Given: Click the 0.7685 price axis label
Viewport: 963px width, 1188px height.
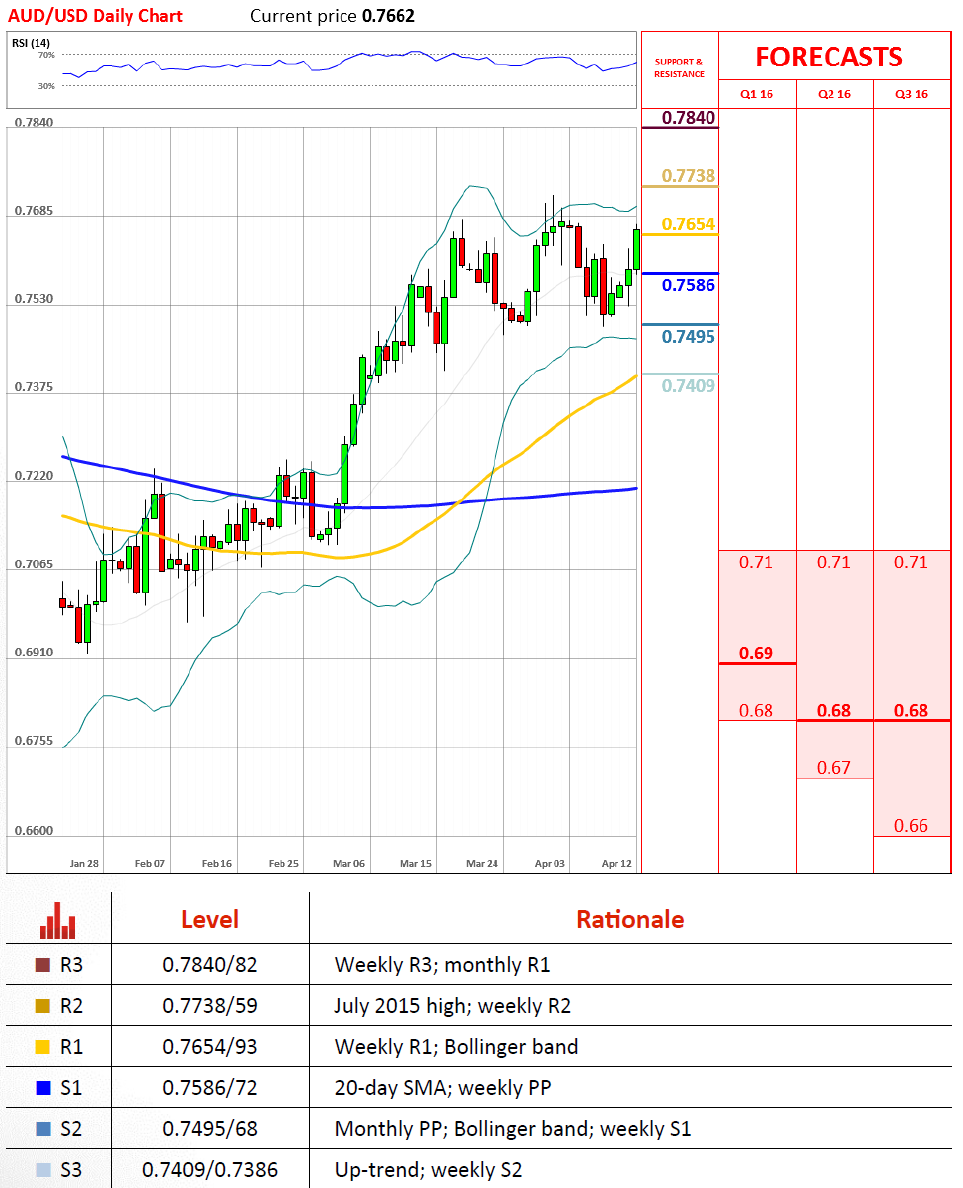Looking at the screenshot, I should pos(34,211).
